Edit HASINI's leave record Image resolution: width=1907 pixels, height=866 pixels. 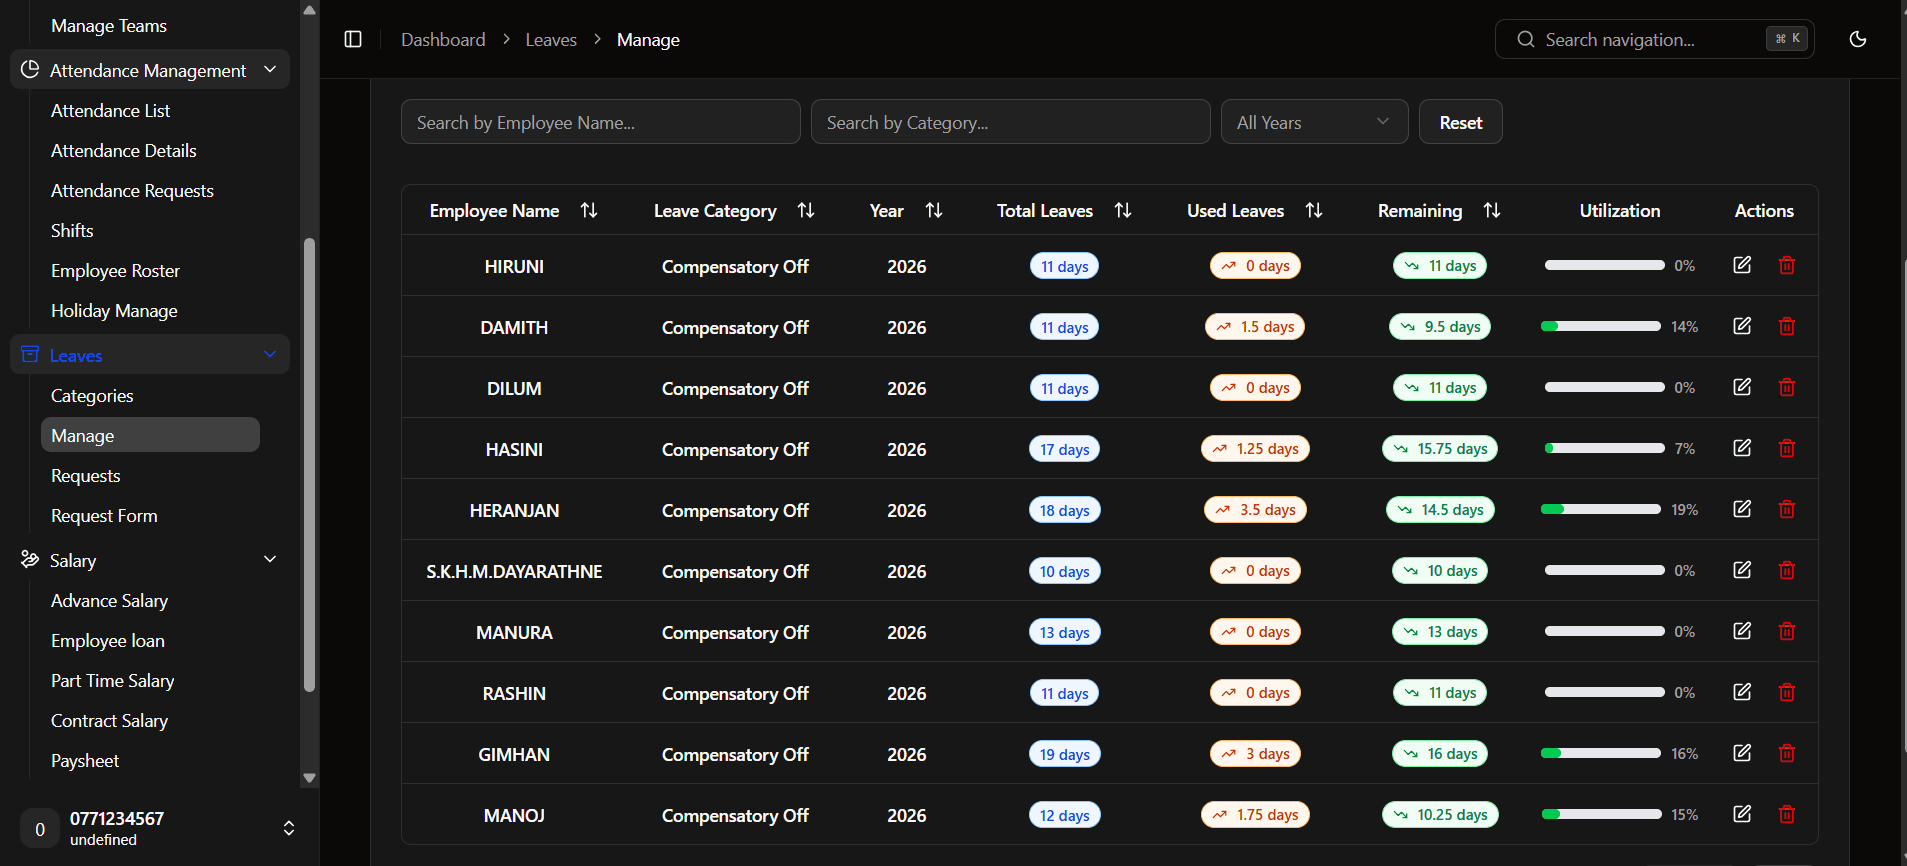1742,448
